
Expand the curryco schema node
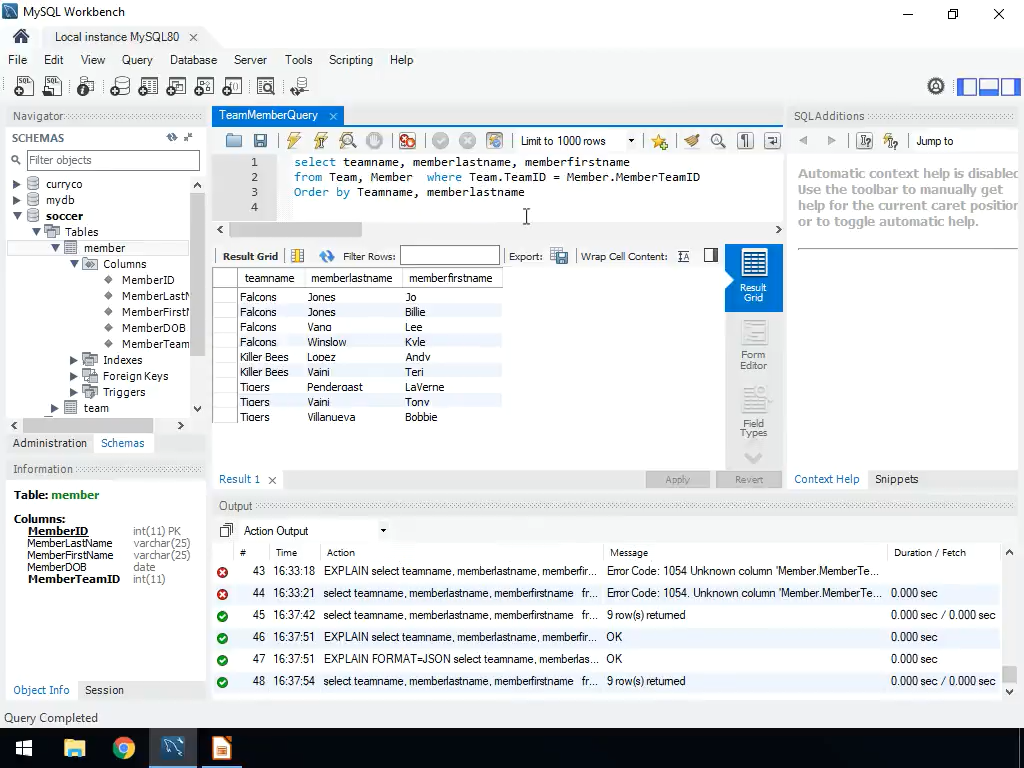tap(17, 184)
